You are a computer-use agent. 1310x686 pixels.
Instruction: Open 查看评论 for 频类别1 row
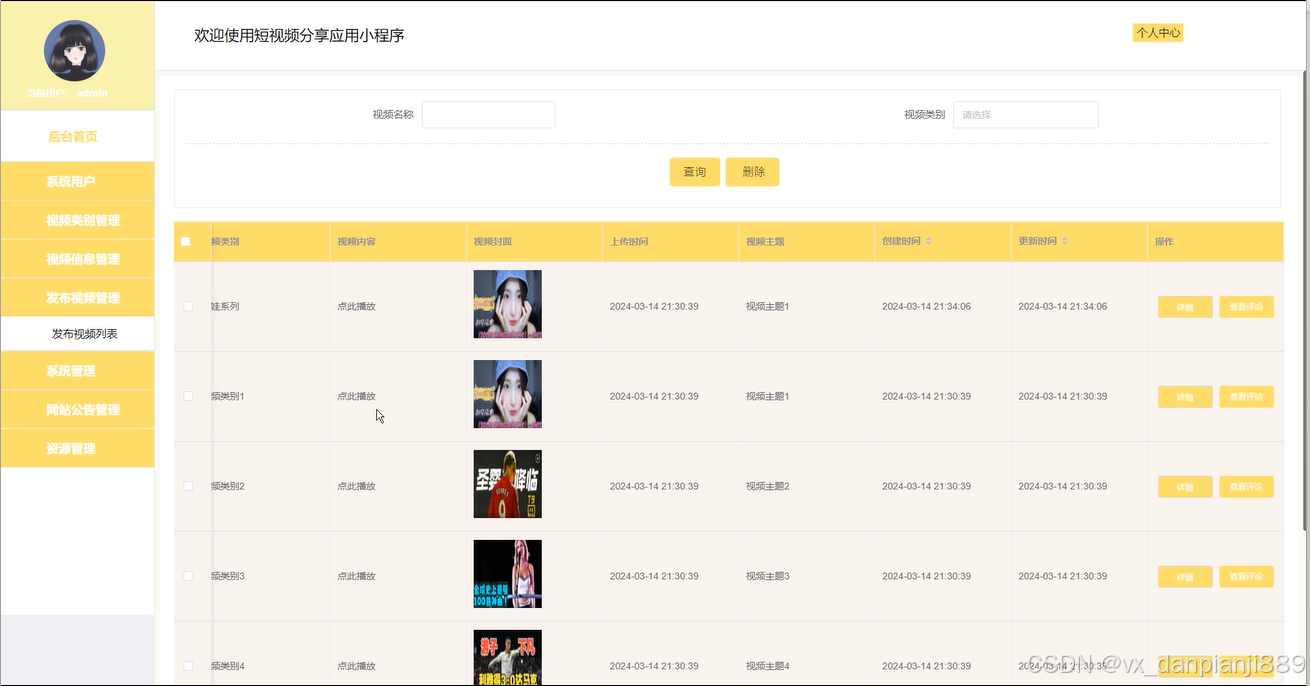point(1246,397)
